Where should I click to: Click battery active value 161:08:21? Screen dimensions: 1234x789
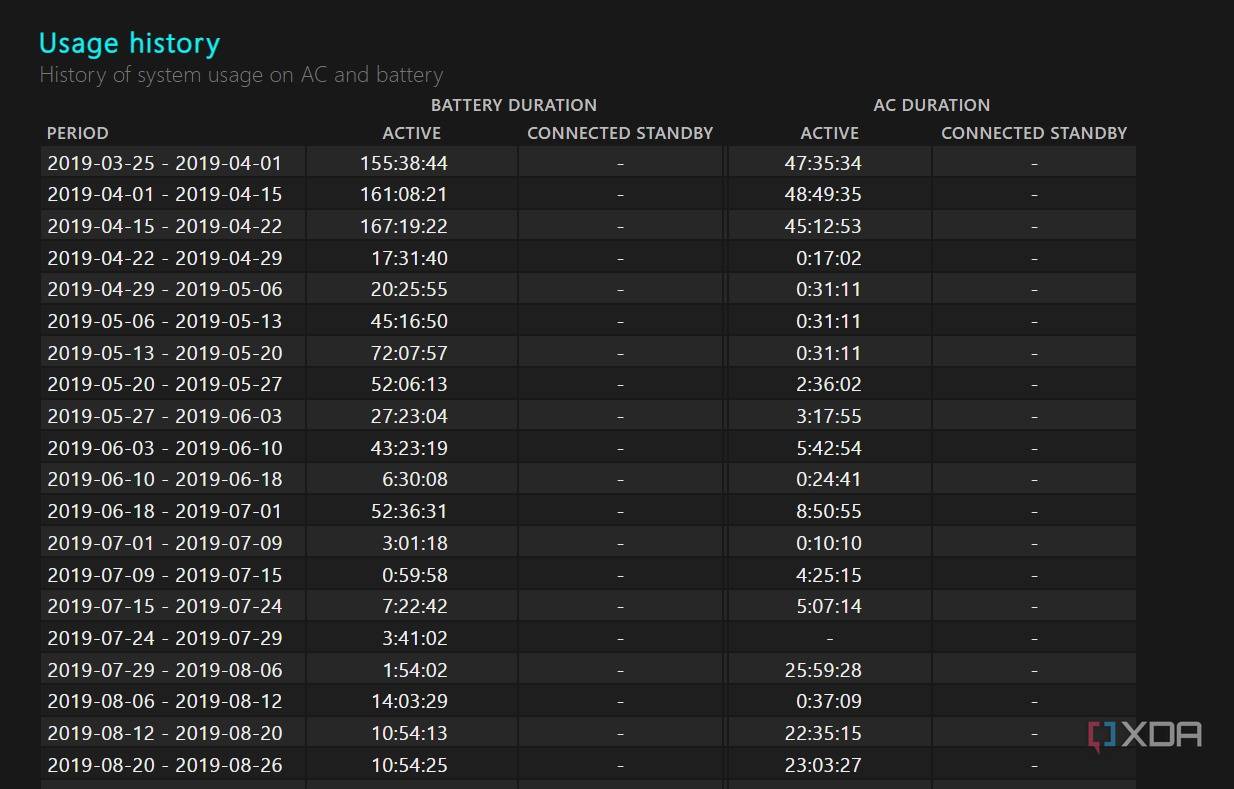tap(404, 194)
